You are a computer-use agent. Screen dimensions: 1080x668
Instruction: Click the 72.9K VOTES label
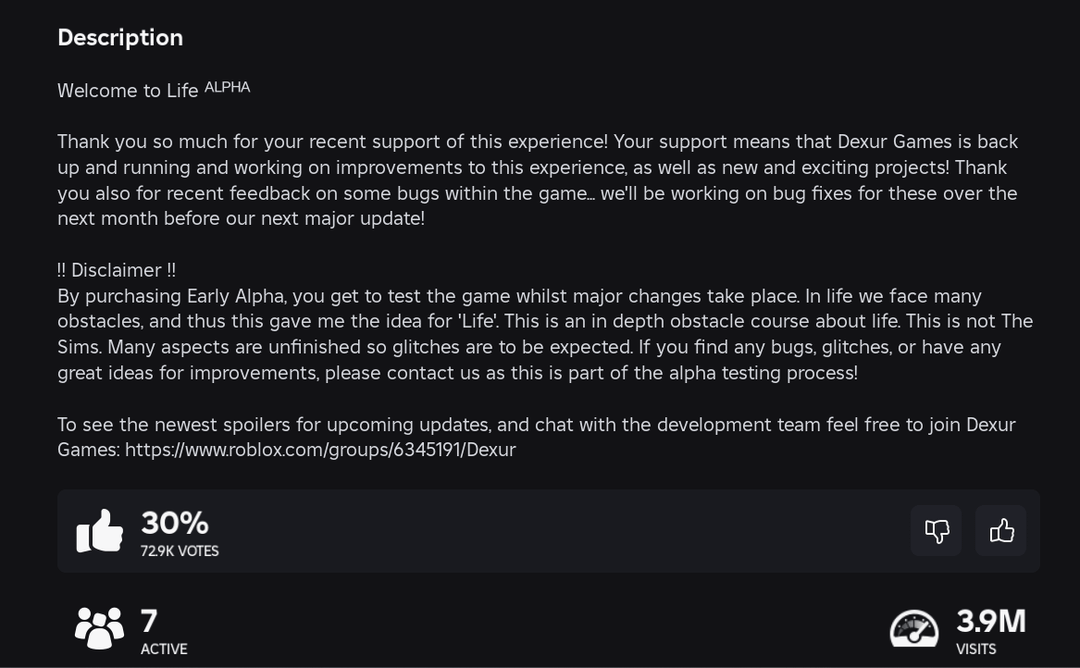pos(180,551)
